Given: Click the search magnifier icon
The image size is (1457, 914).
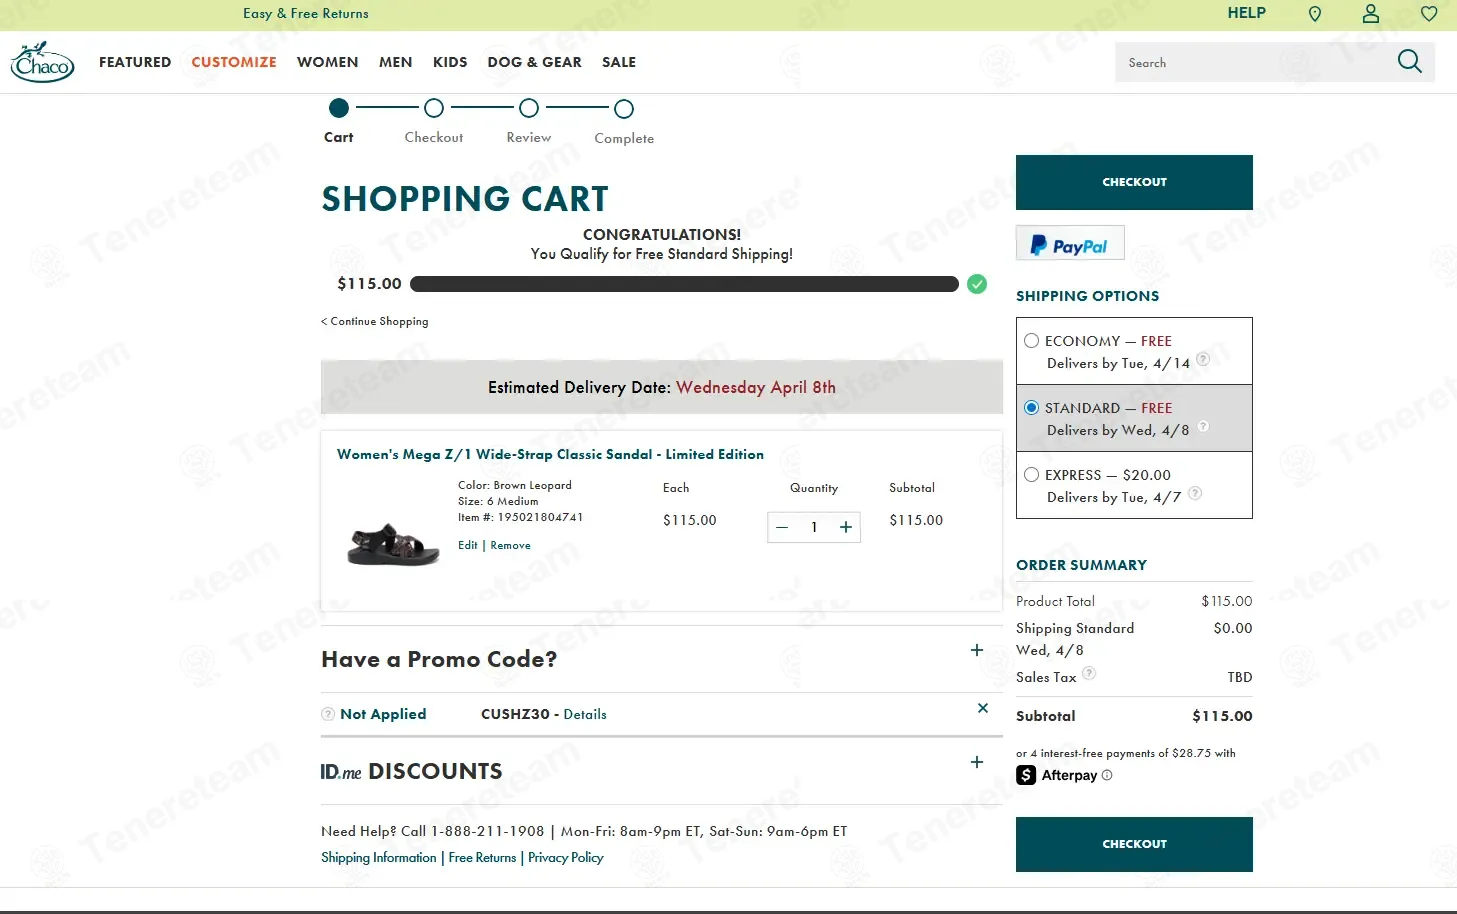Looking at the screenshot, I should [1409, 62].
